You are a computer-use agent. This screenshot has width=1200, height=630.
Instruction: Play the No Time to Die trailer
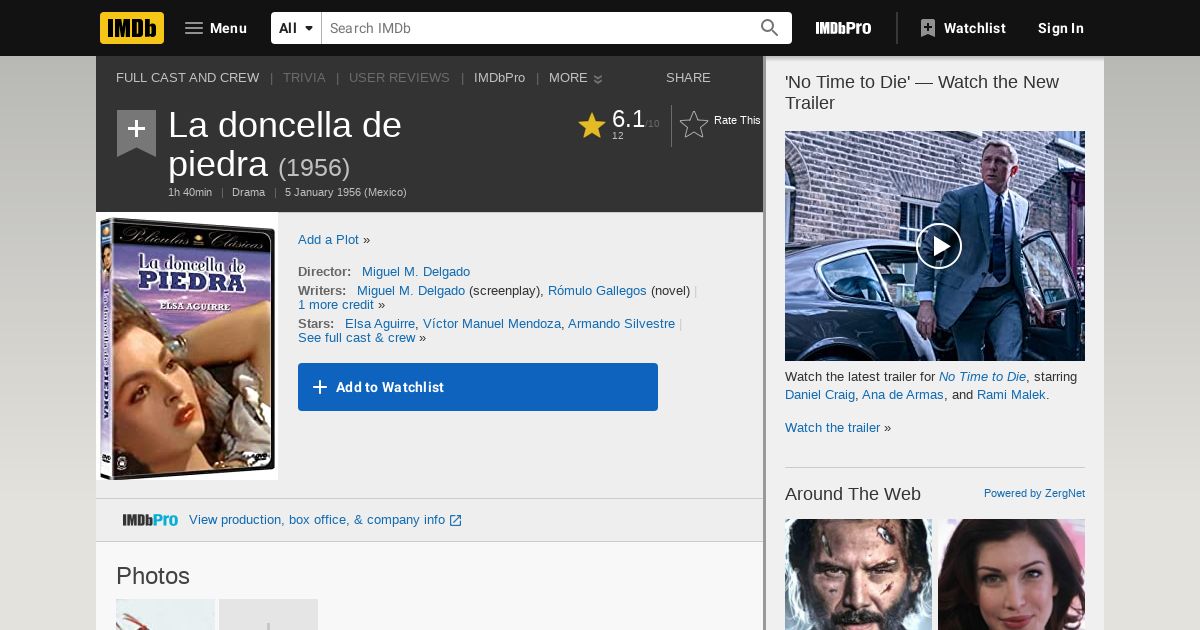point(939,246)
